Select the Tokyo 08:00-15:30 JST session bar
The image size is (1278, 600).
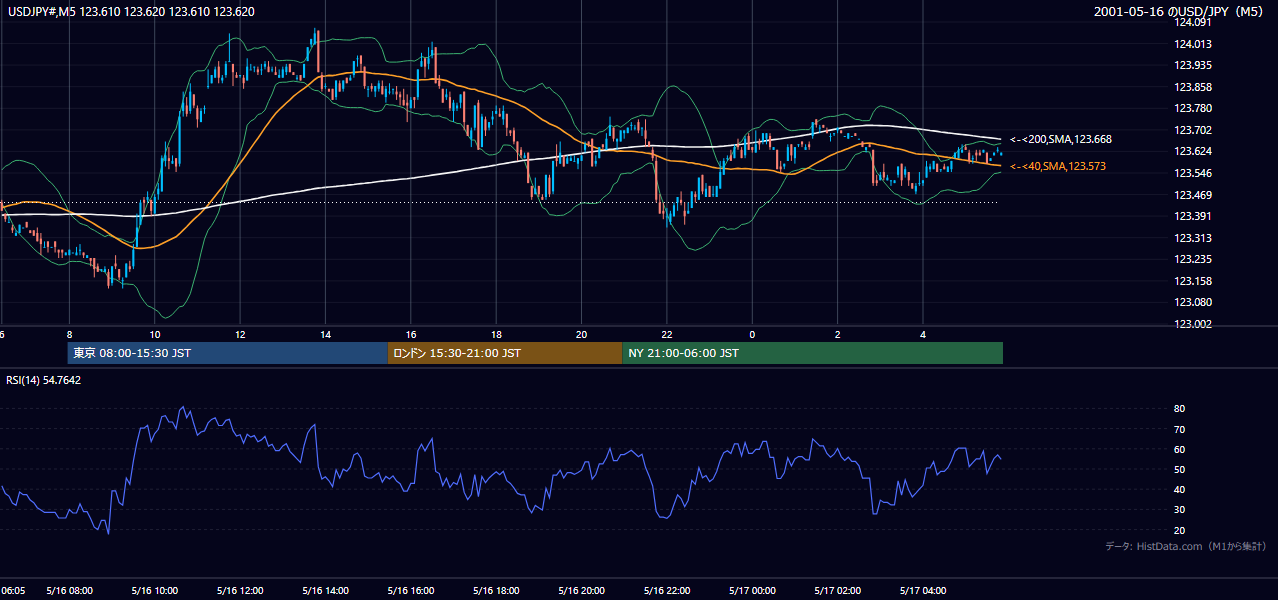227,353
